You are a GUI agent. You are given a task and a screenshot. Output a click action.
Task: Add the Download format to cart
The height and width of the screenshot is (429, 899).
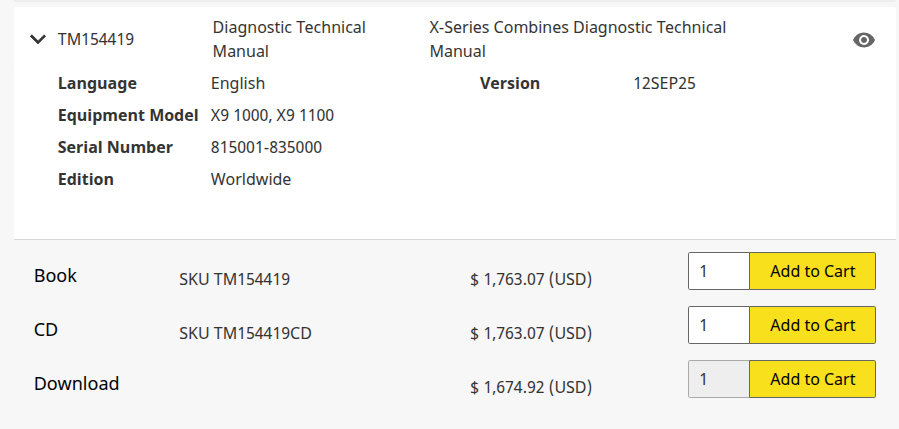coord(812,379)
